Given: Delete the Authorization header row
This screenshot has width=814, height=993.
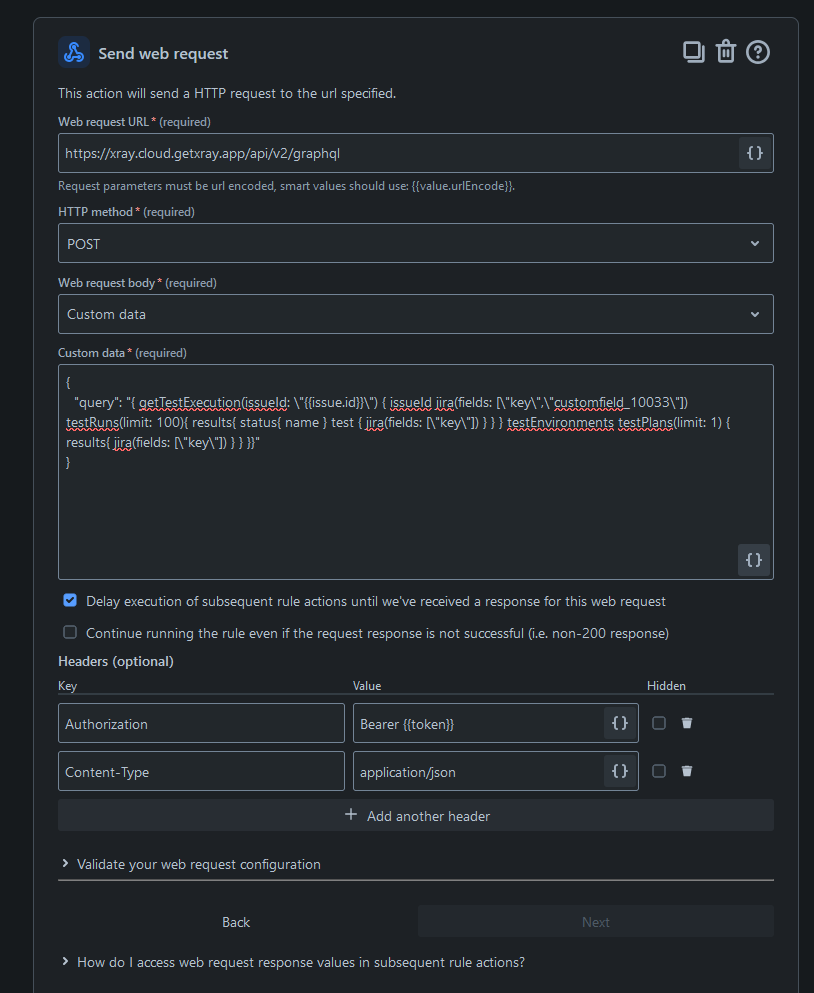Looking at the screenshot, I should (x=687, y=723).
